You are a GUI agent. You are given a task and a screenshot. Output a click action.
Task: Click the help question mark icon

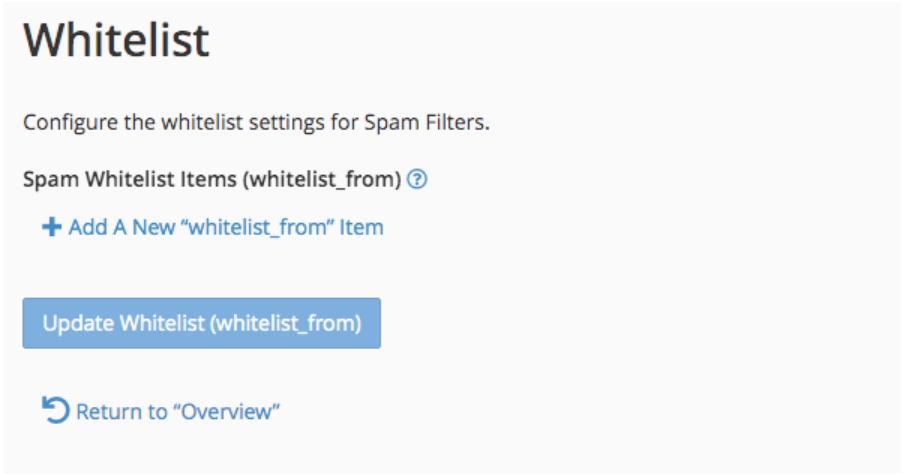(x=418, y=180)
